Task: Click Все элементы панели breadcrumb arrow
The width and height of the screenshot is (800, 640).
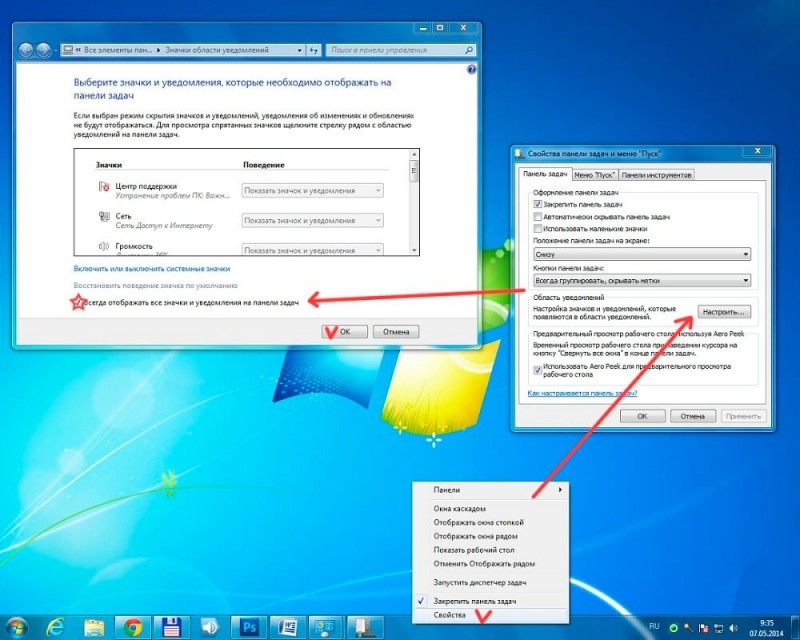Action: pos(159,50)
